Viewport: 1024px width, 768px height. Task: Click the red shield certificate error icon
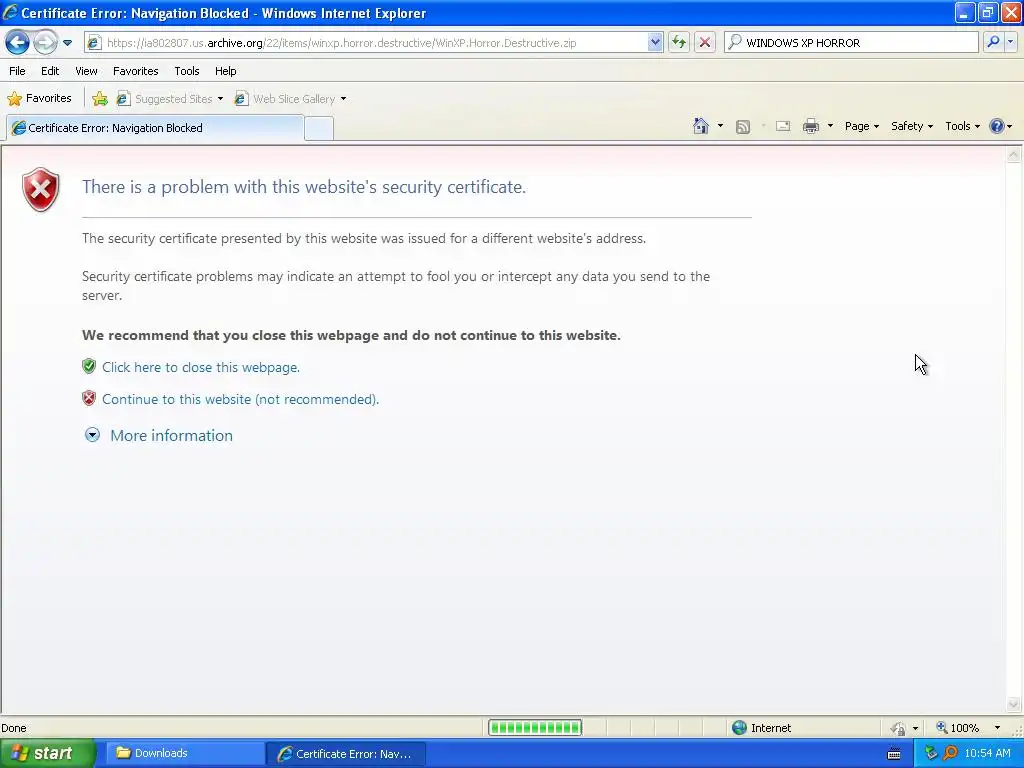pos(40,190)
